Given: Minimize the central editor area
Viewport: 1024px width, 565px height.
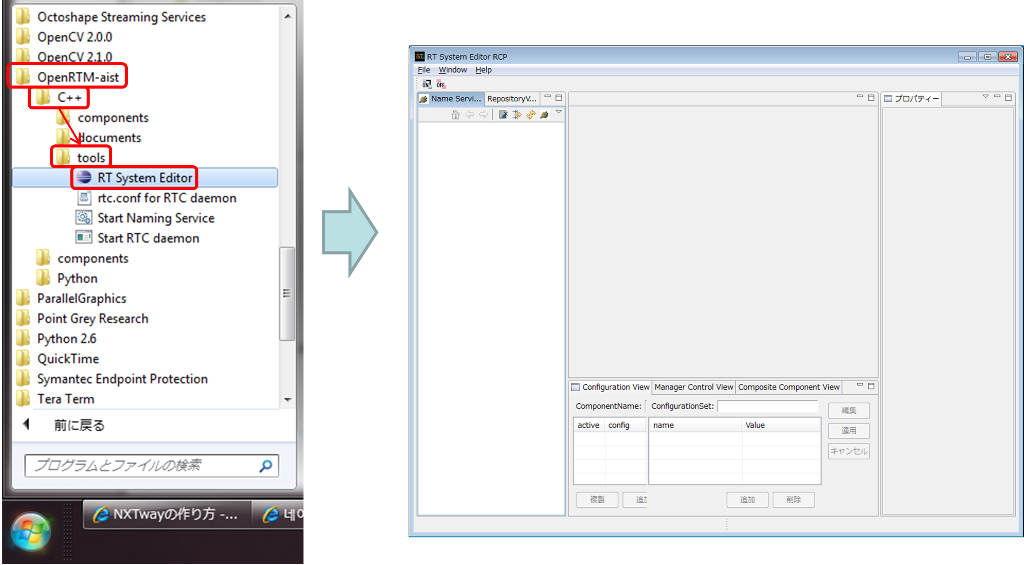Looking at the screenshot, I should pos(860,97).
